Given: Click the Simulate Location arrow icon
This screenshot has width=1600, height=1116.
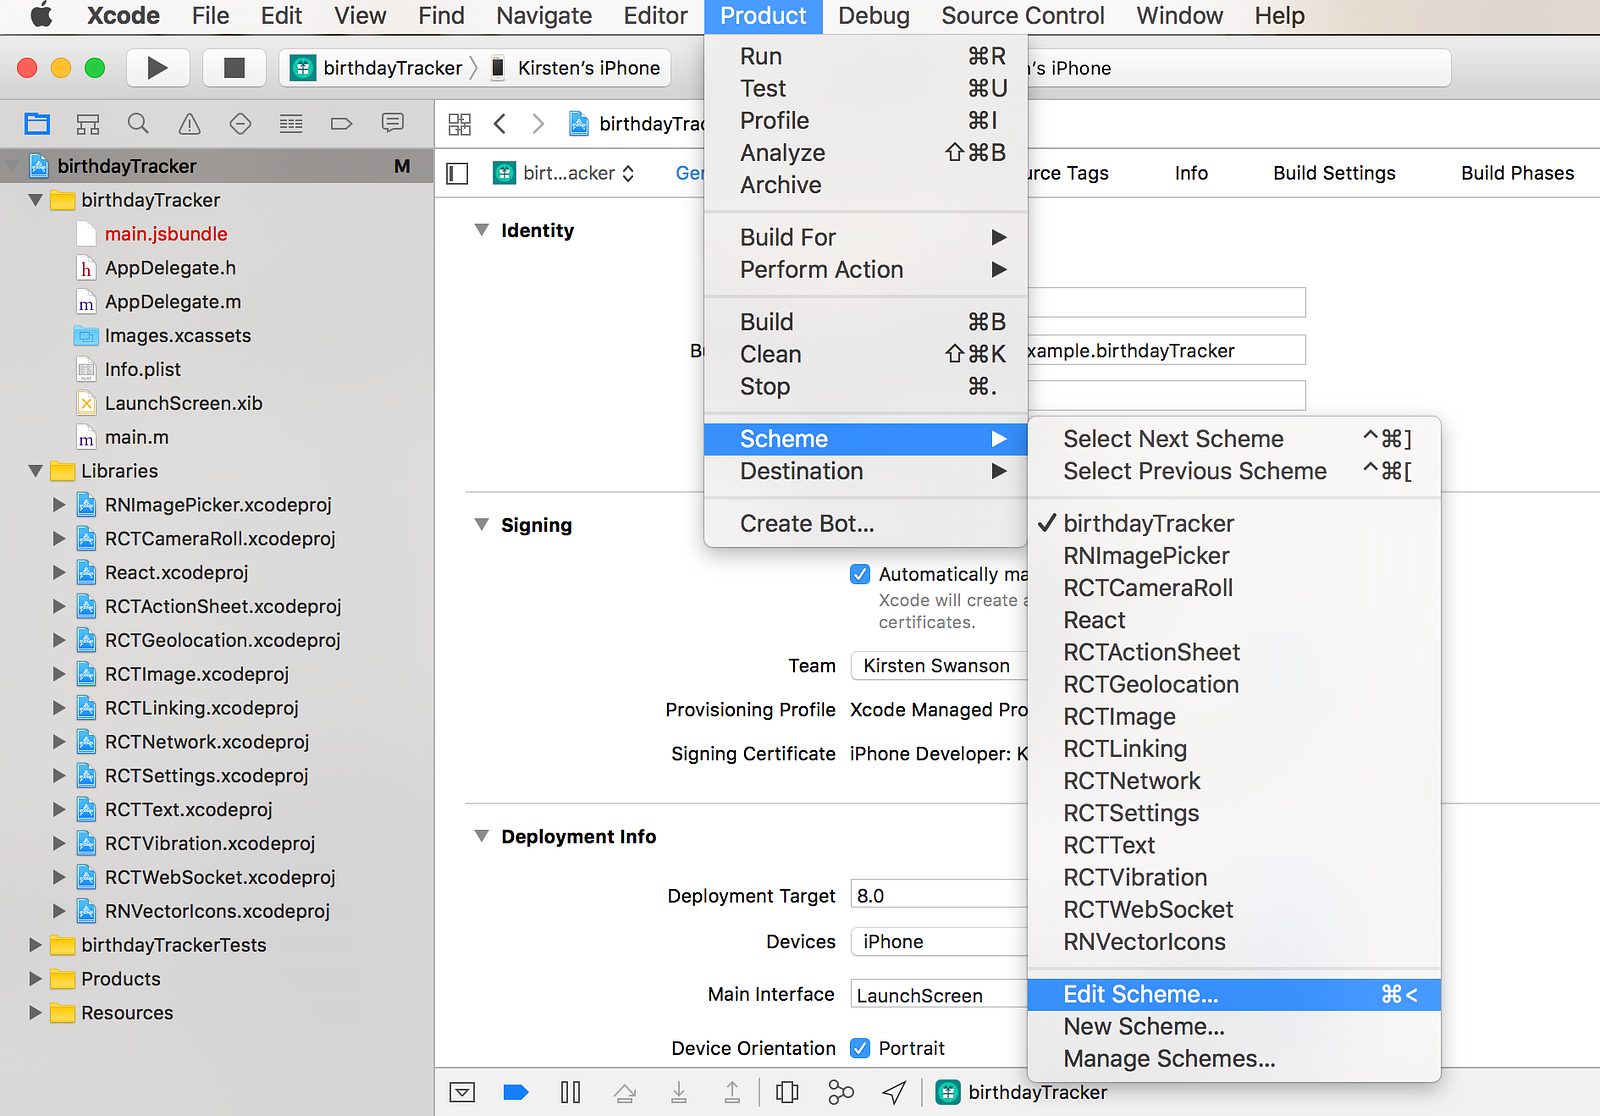Looking at the screenshot, I should [895, 1092].
